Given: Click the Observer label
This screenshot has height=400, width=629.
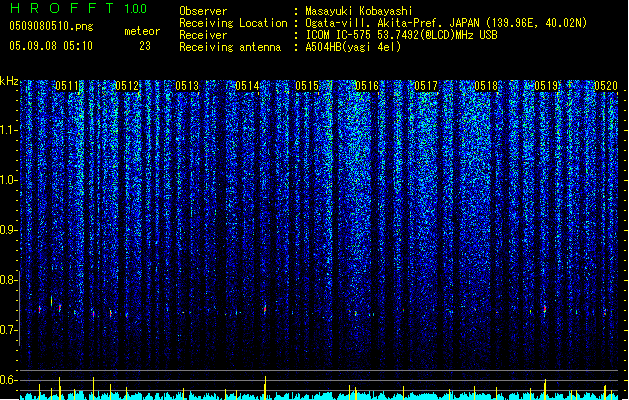Looking at the screenshot, I should [203, 11].
